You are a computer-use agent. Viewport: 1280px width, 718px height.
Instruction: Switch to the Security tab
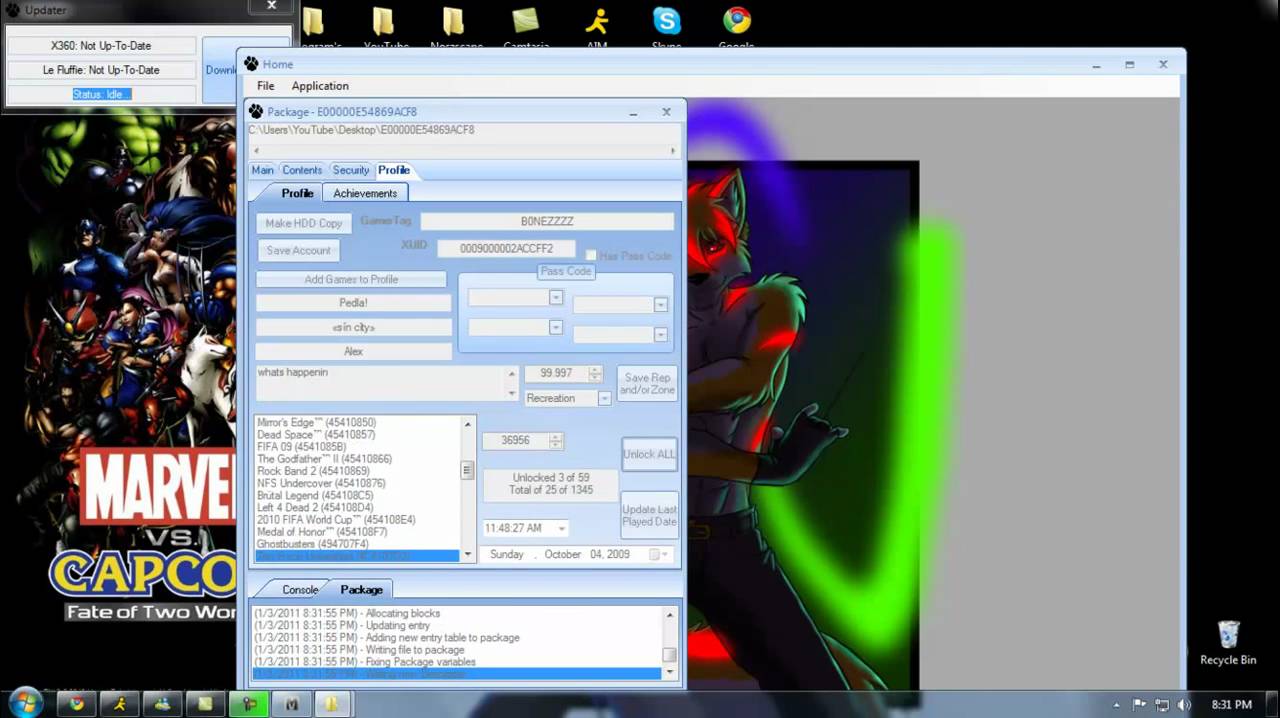351,170
